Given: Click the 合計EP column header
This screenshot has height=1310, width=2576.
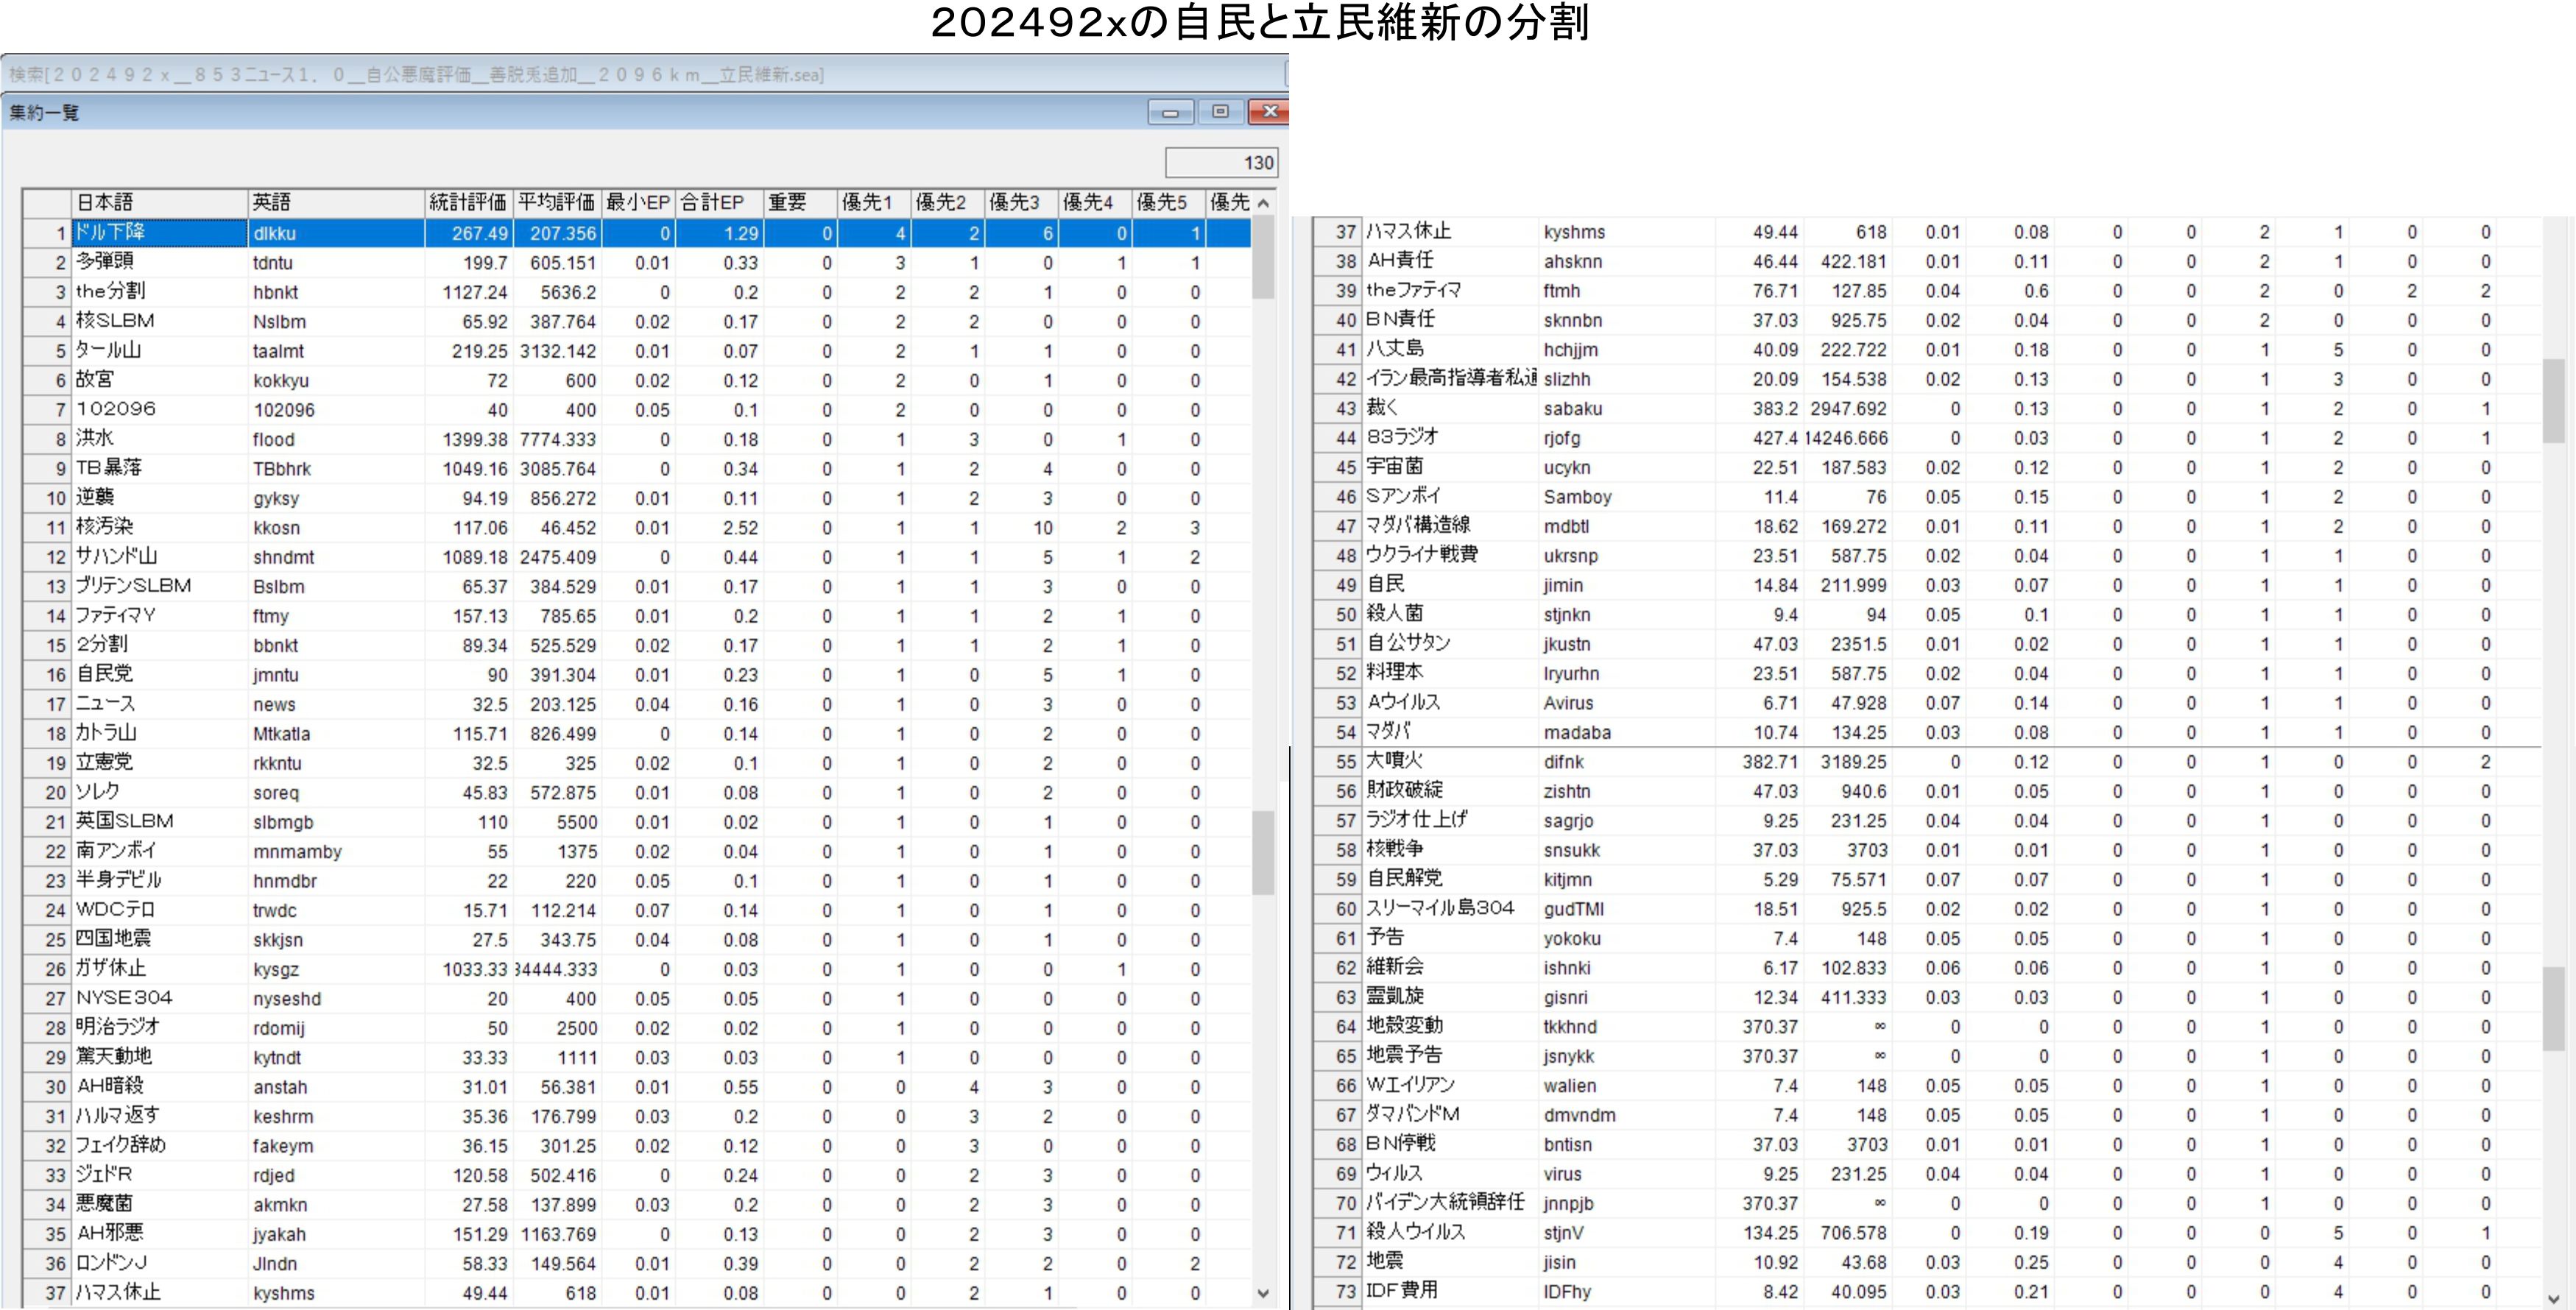Looking at the screenshot, I should click(x=719, y=202).
